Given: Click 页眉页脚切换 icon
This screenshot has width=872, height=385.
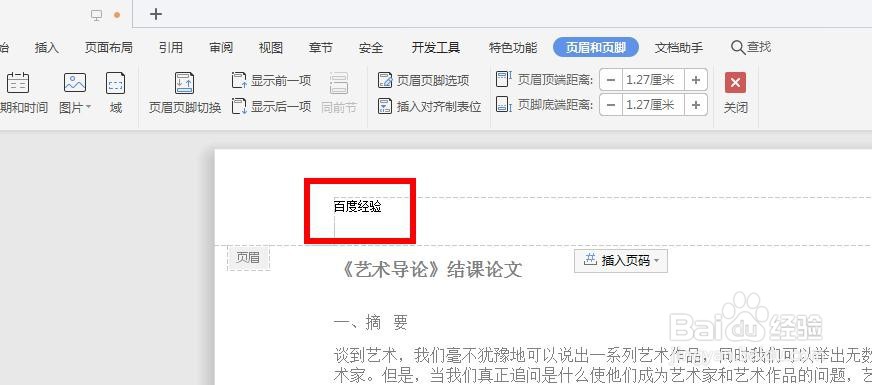Looking at the screenshot, I should (185, 83).
